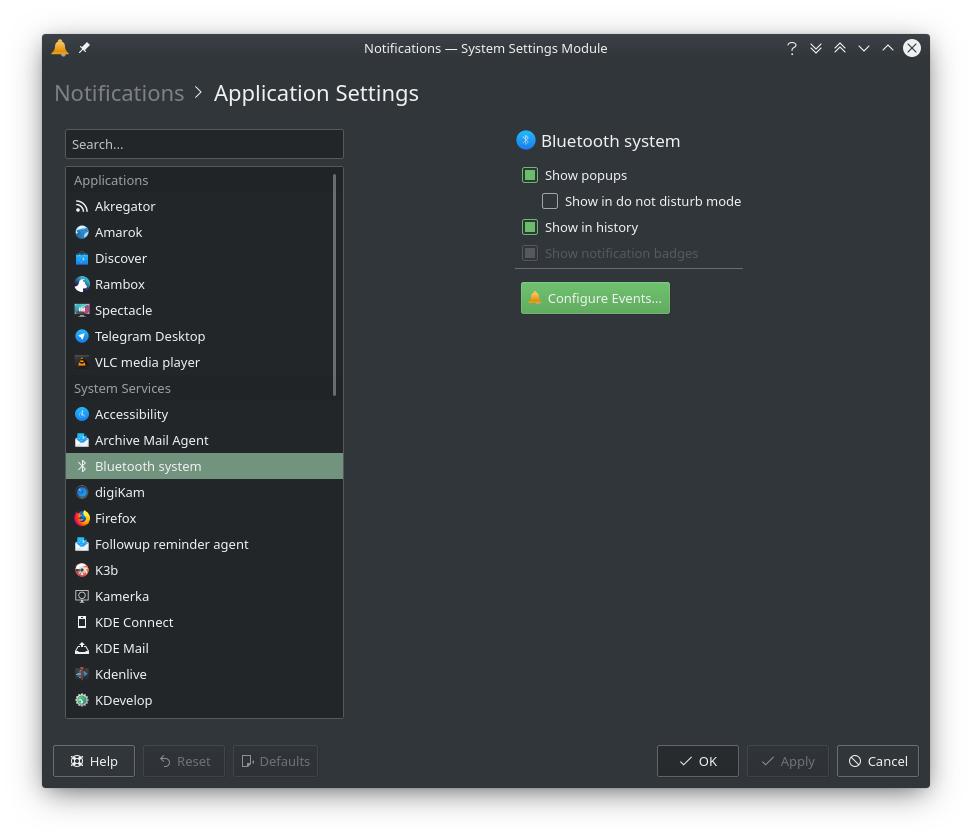
Task: Select Kamerka in the list
Action: [x=205, y=597]
